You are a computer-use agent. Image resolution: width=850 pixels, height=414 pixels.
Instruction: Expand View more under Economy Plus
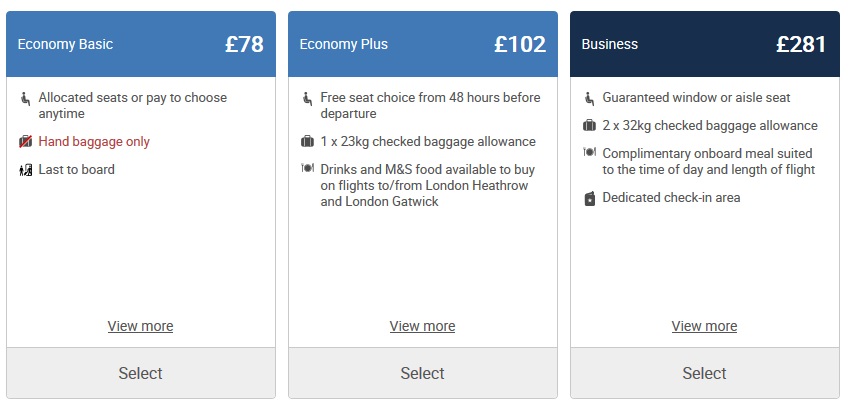pyautogui.click(x=422, y=326)
